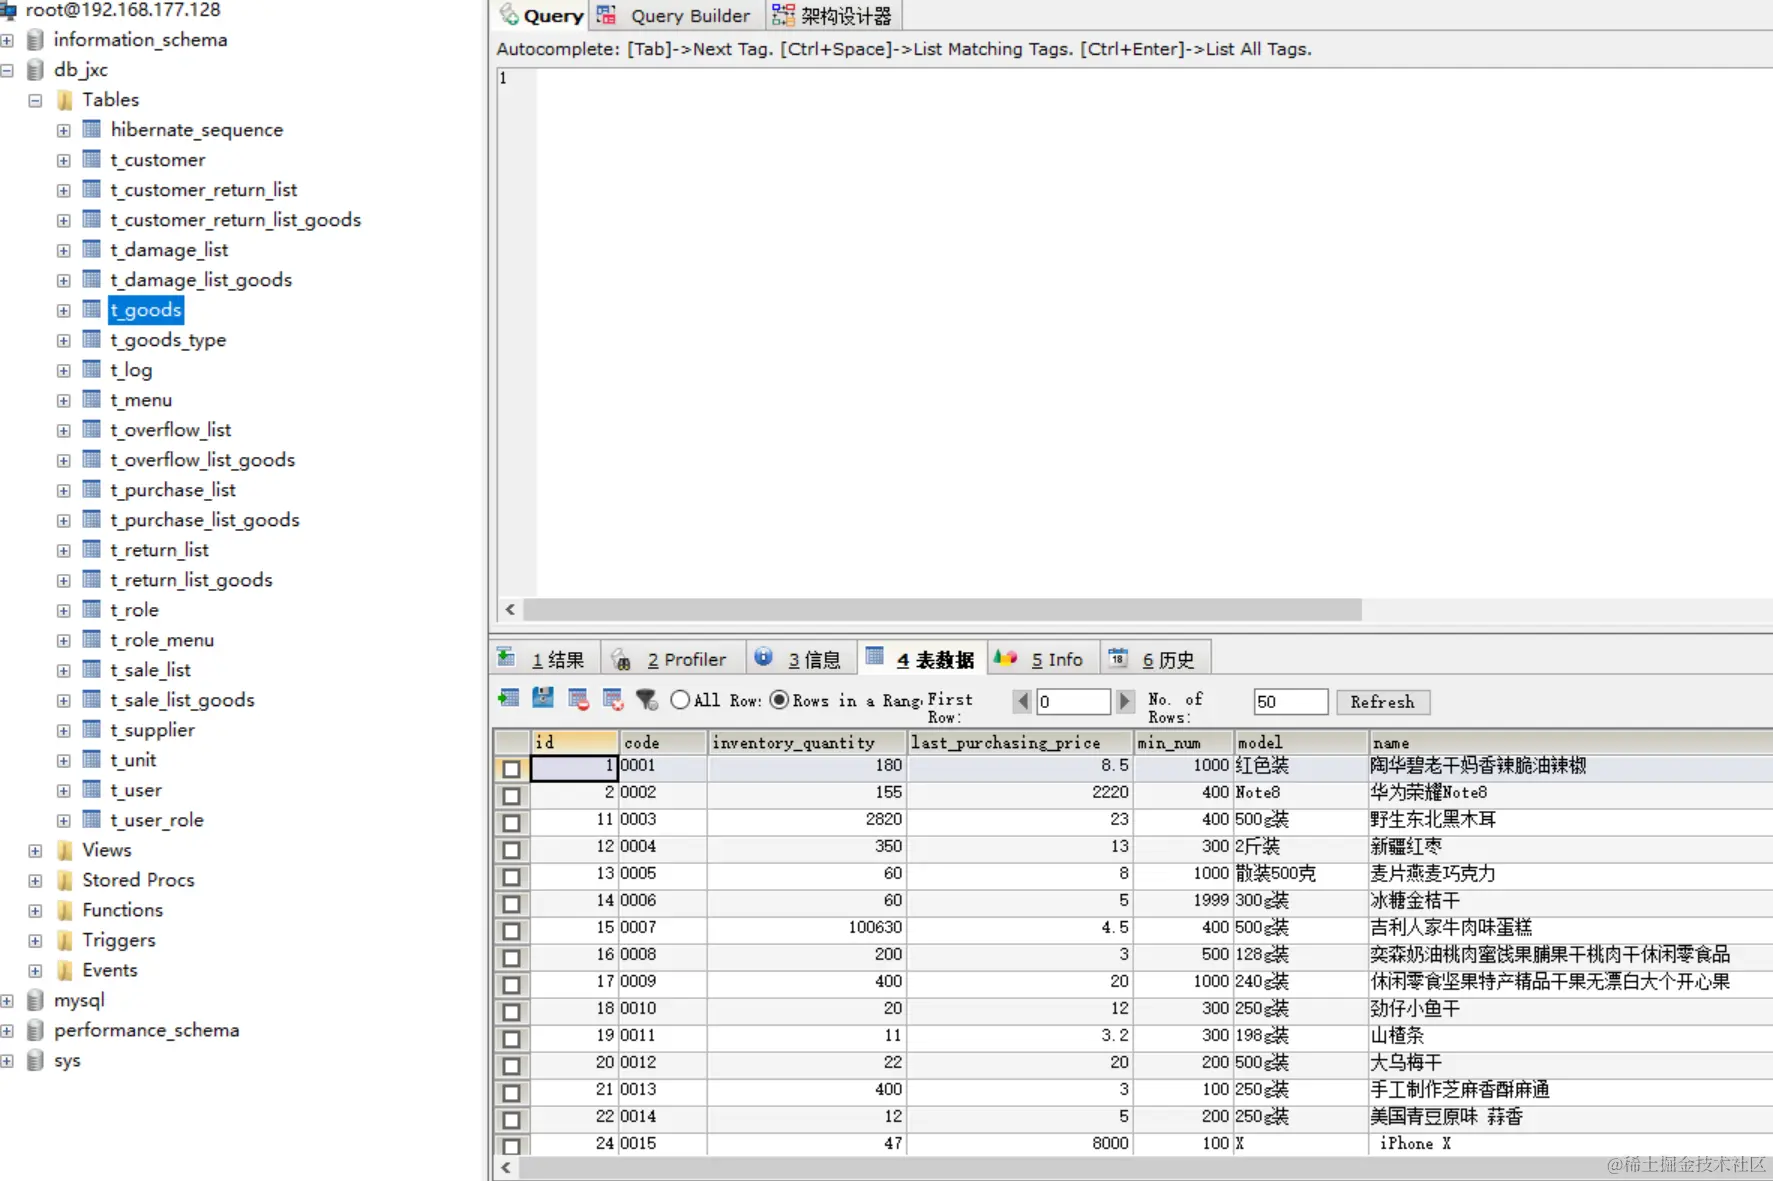Image resolution: width=1773 pixels, height=1181 pixels.
Task: Click the save changes disk icon
Action: [x=543, y=699]
